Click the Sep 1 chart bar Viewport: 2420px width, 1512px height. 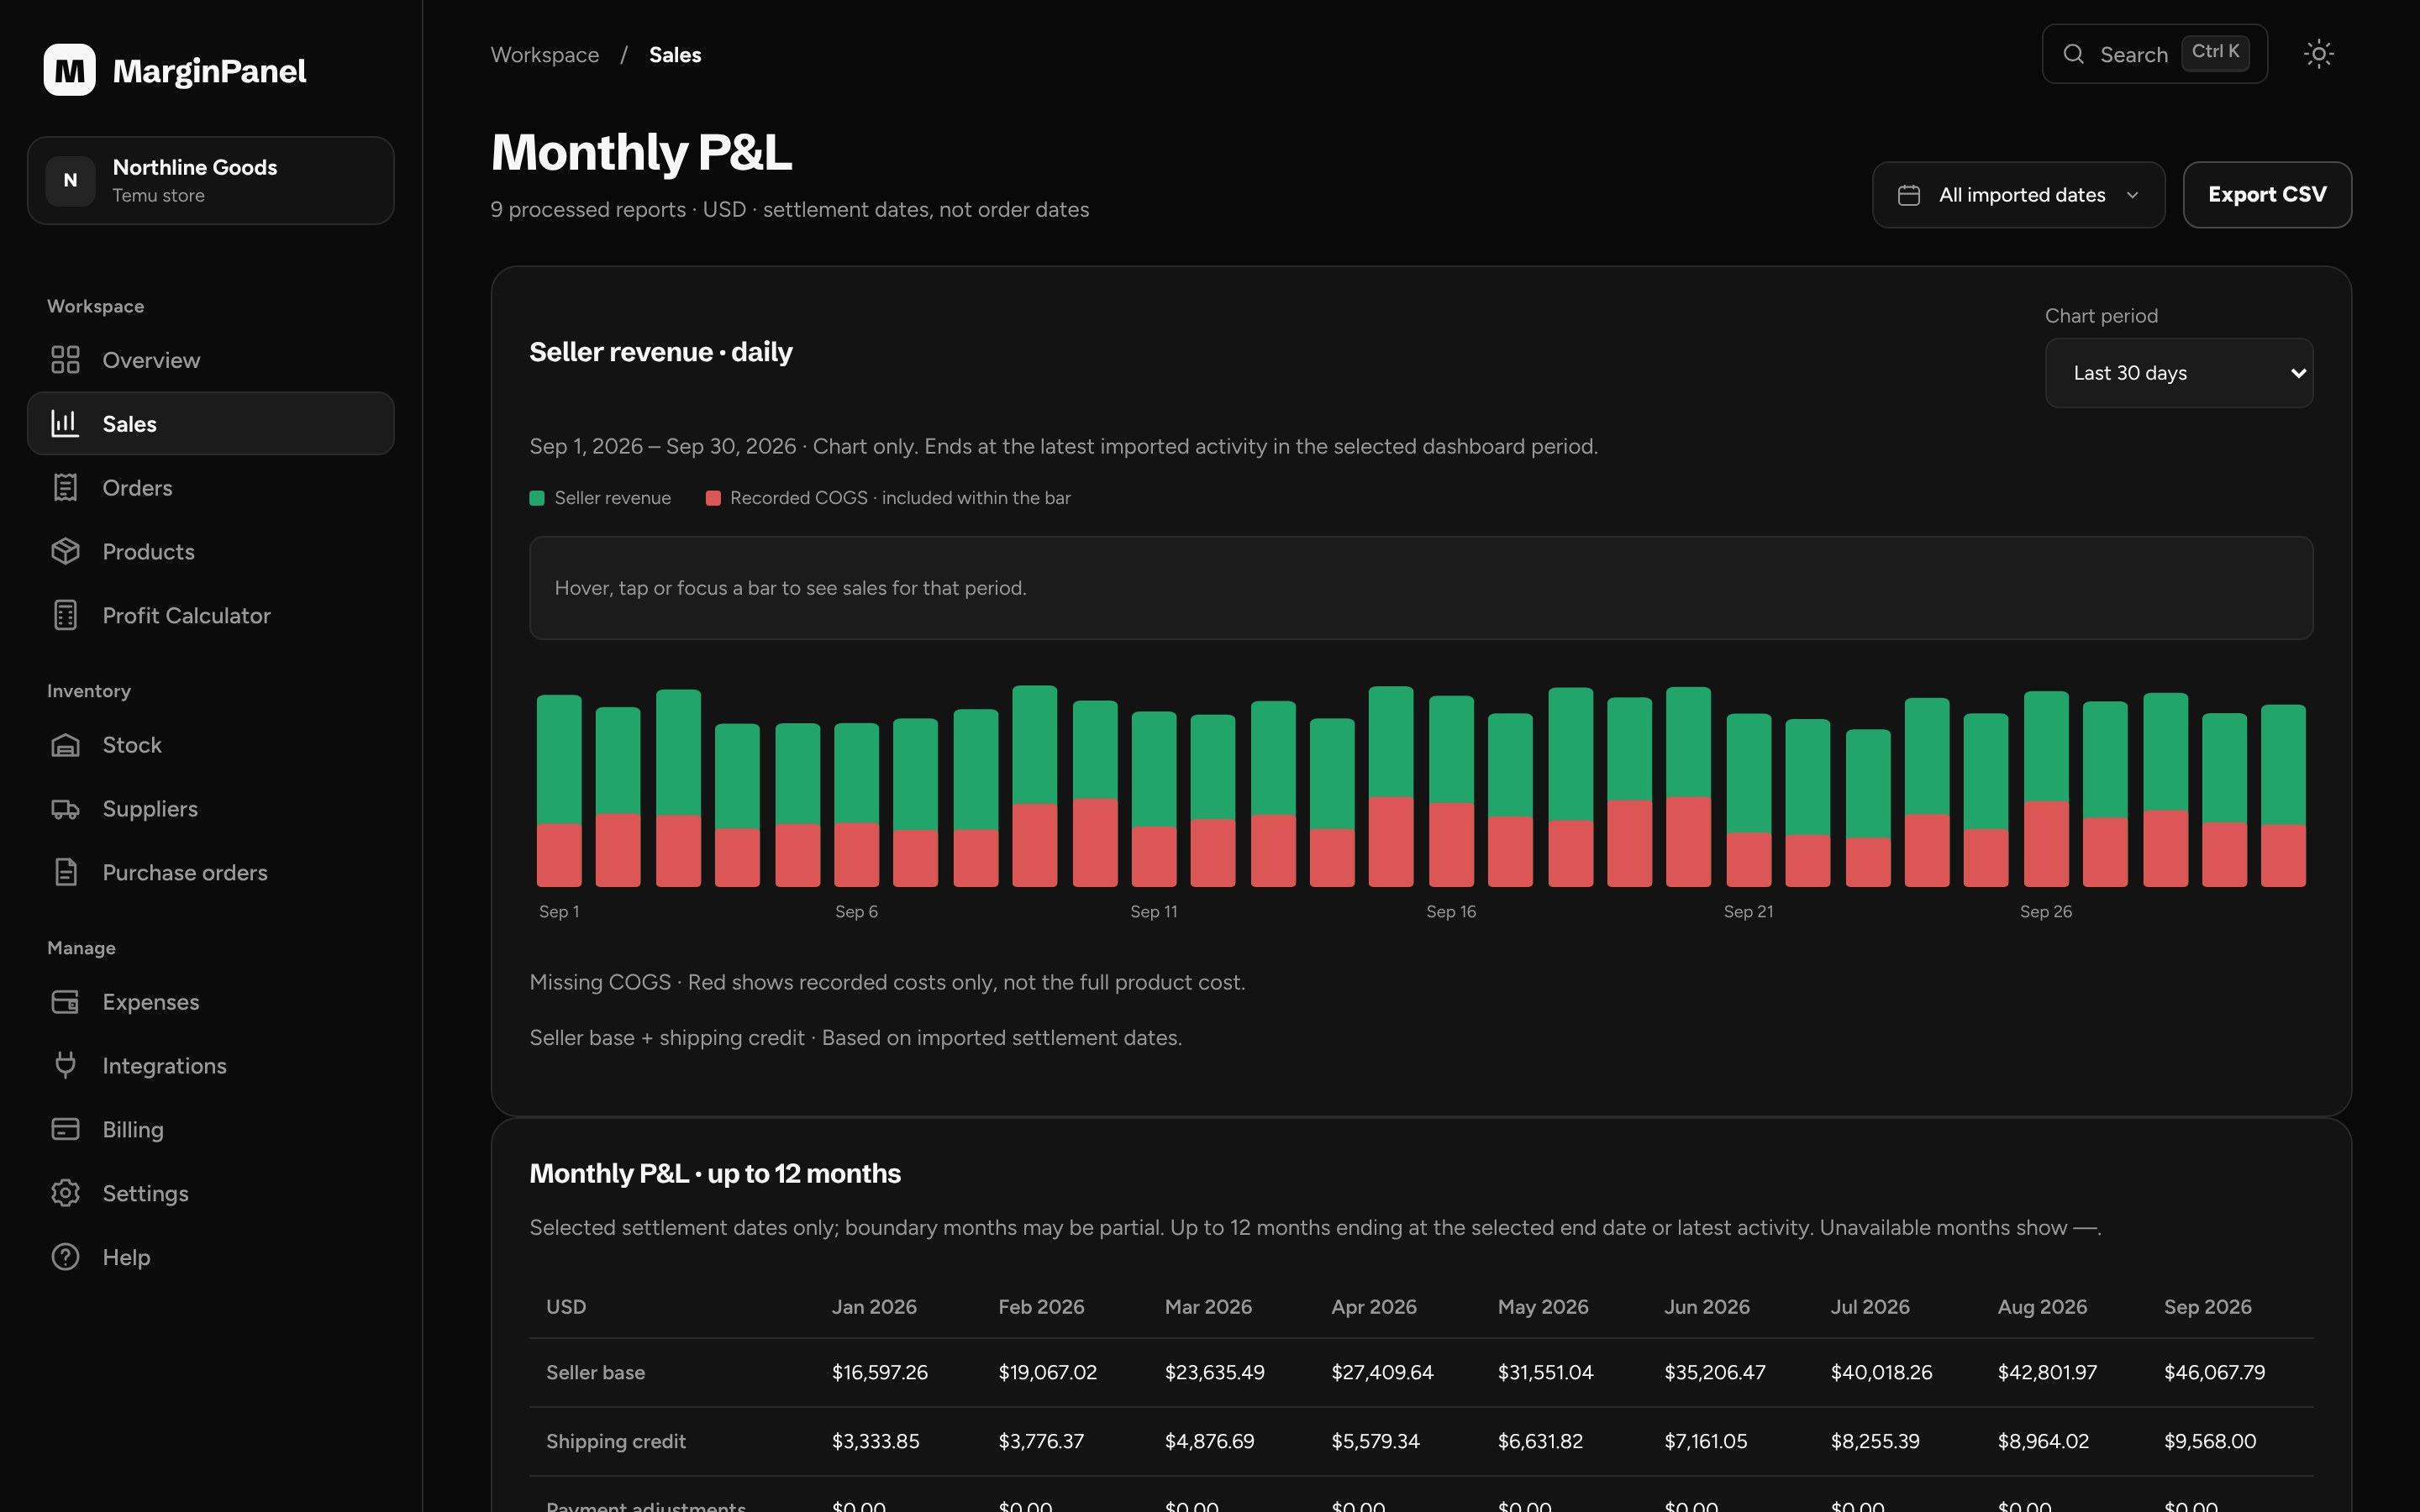click(559, 791)
